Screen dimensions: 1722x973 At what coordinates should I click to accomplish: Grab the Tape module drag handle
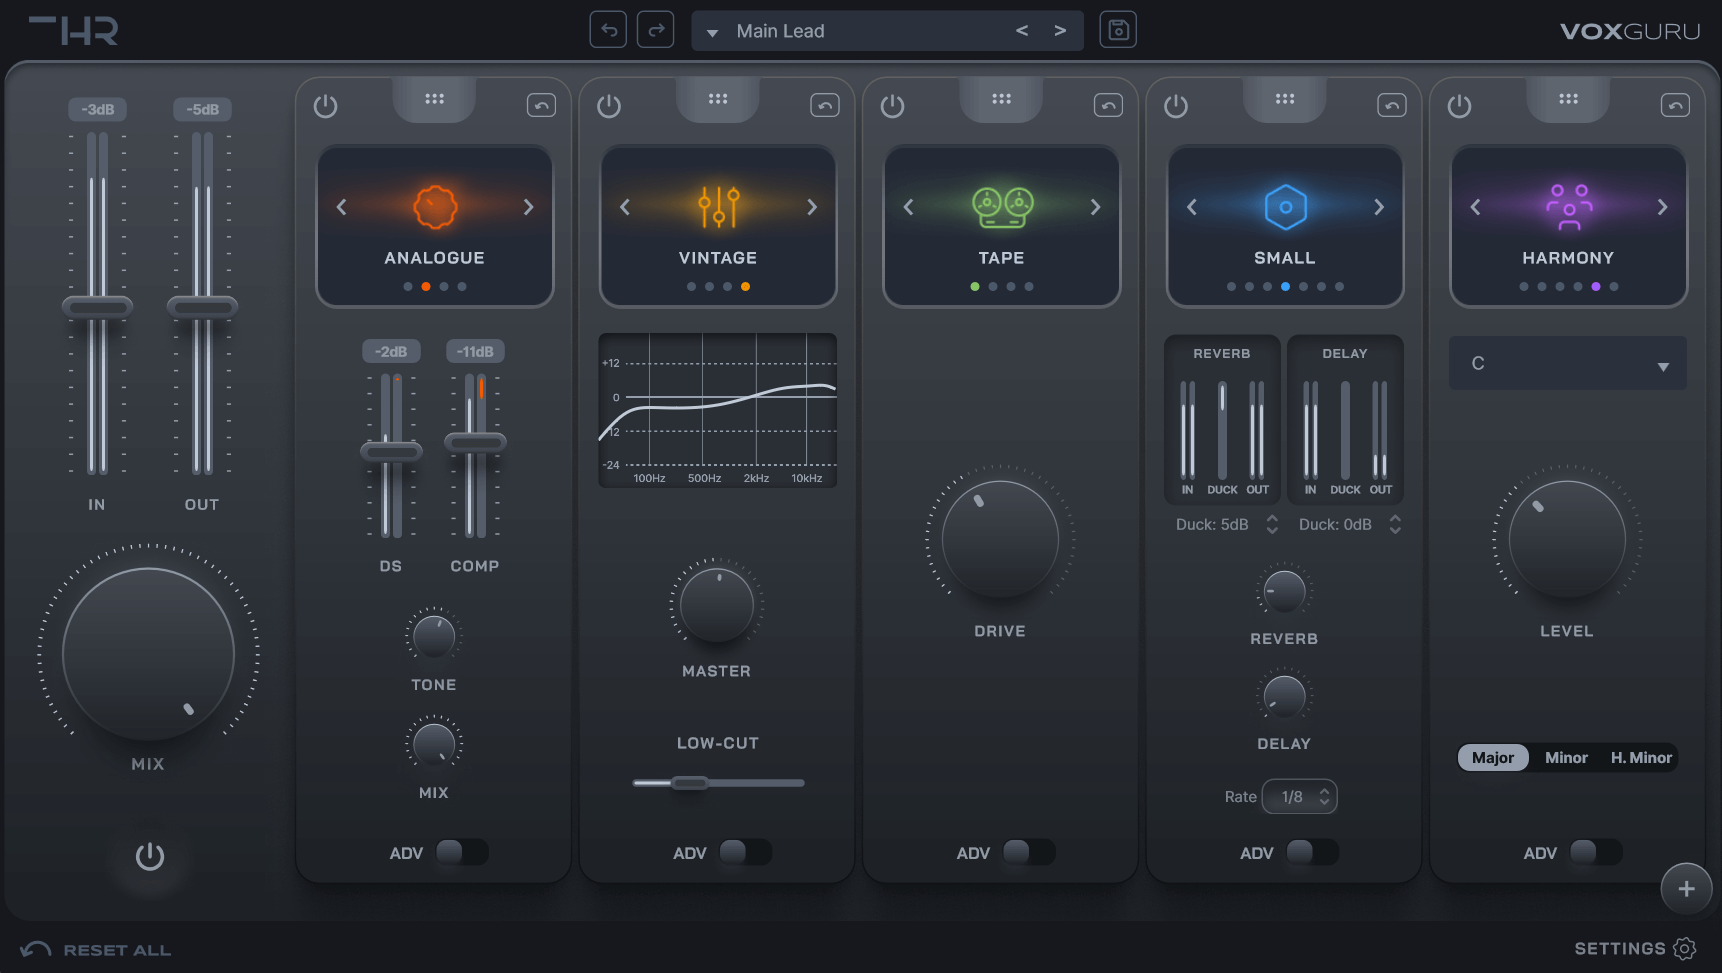tap(1001, 99)
